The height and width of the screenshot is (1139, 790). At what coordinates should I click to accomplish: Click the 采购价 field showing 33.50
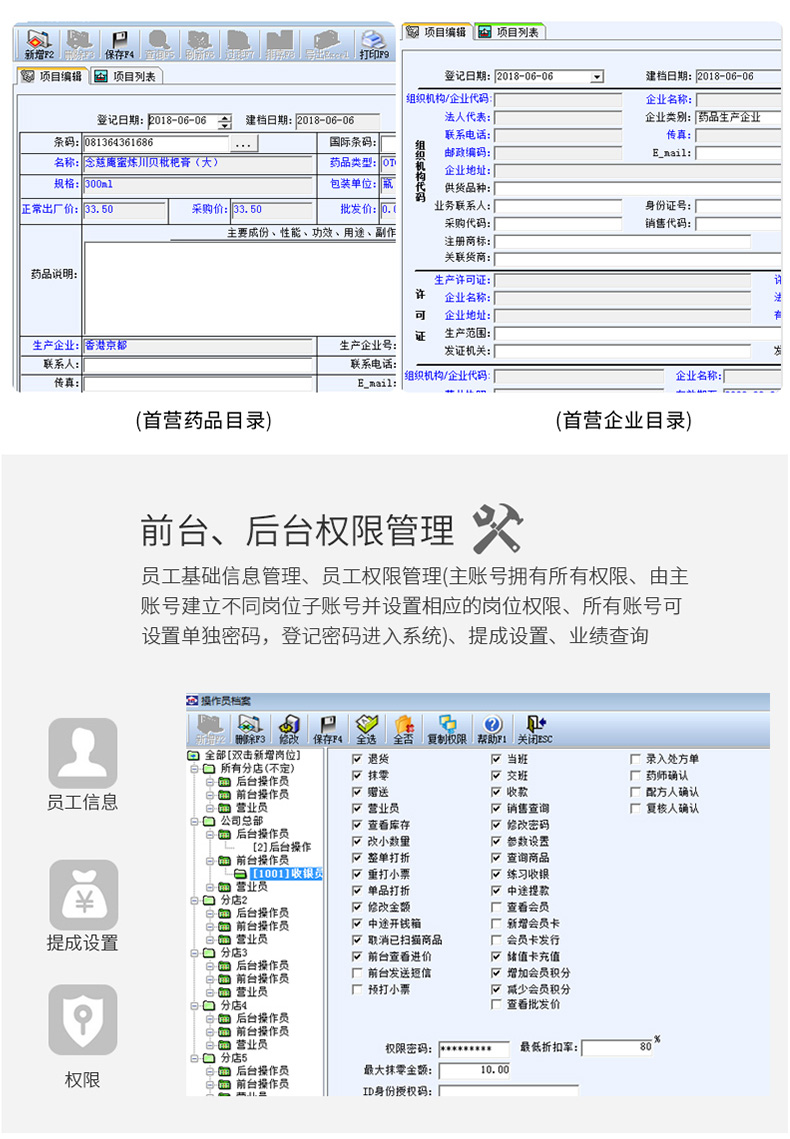coord(272,210)
